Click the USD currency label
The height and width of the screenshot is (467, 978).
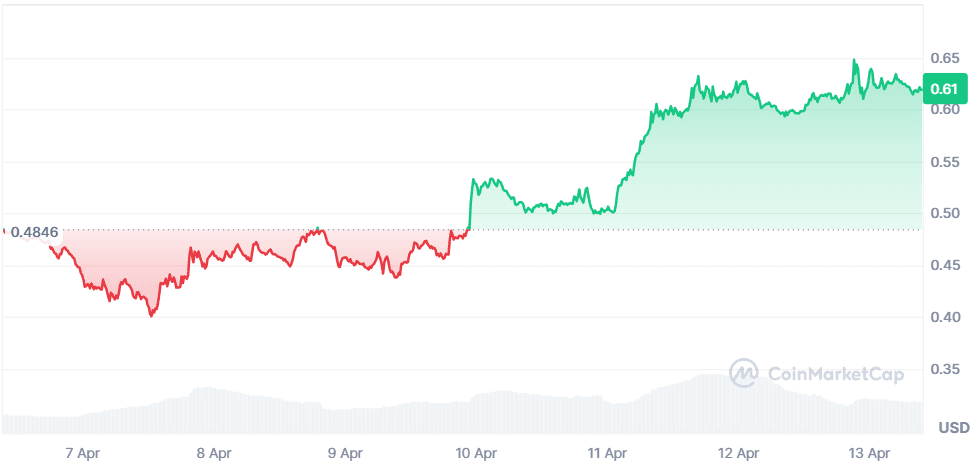pos(953,428)
